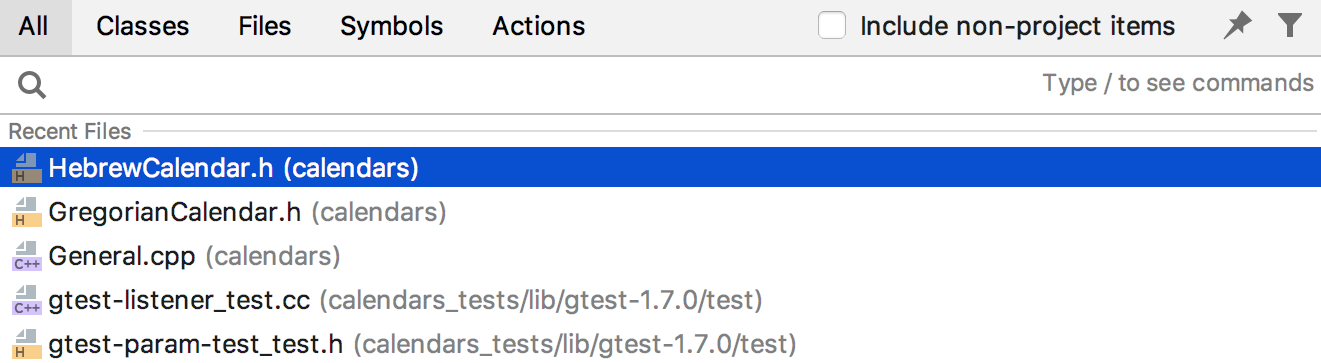Click the gtest-param-test_test.h file icon

(26, 343)
